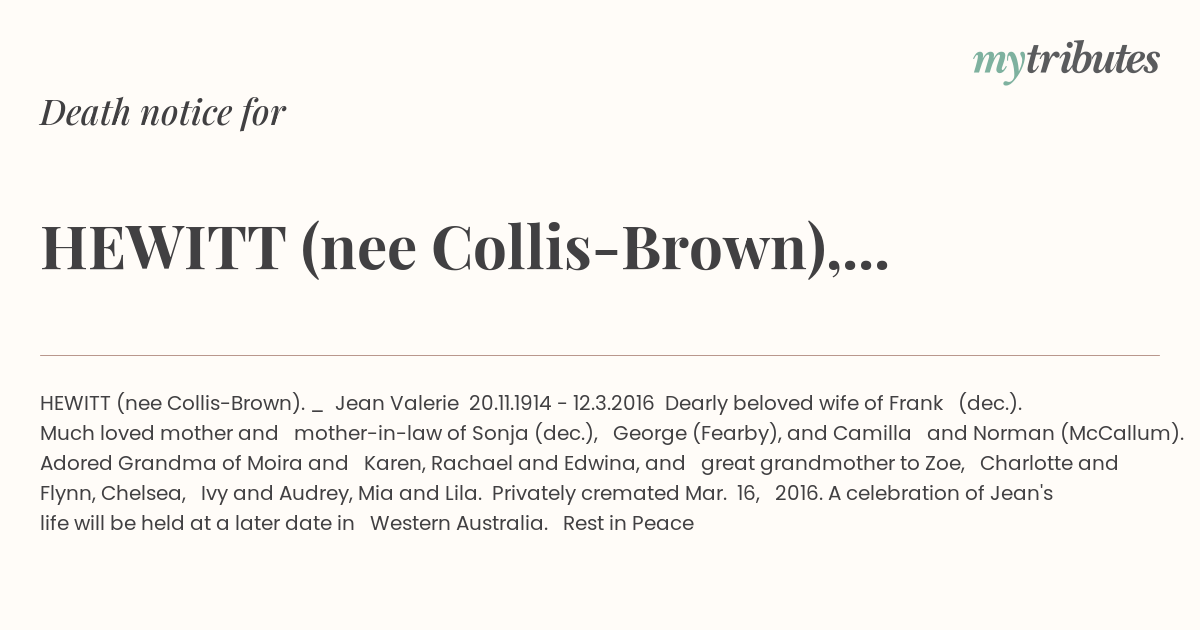The image size is (1200, 630).
Task: Click "Flynn, Chelsea" text
Action: [112, 493]
